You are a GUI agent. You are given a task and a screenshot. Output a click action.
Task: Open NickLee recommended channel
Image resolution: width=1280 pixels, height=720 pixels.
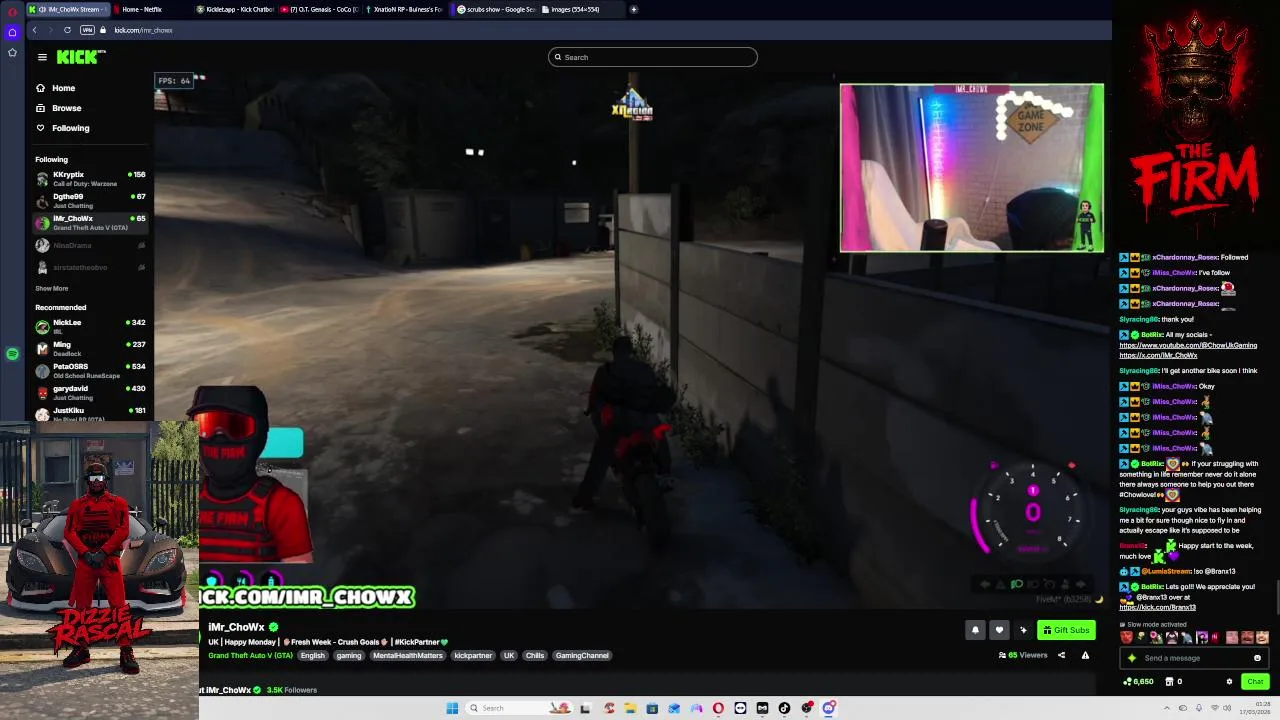tap(90, 327)
